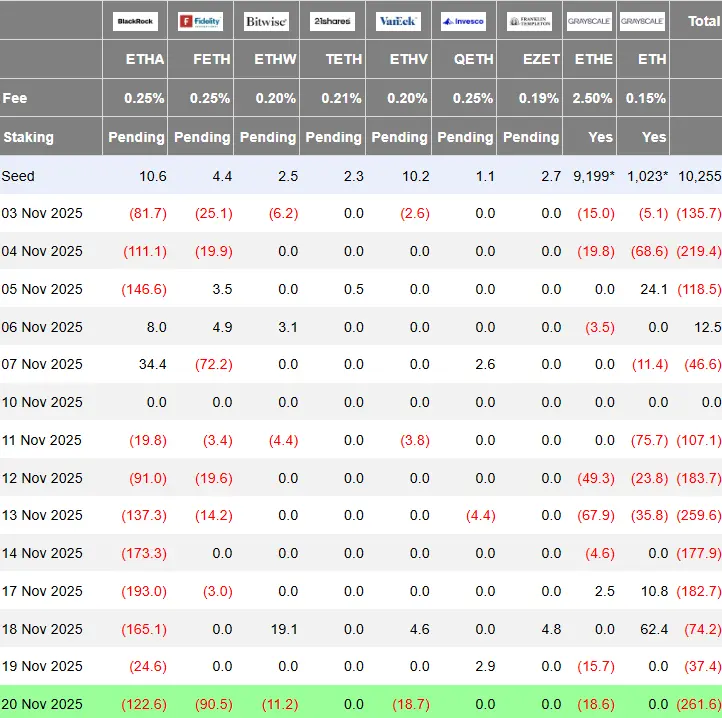Click the Grayscale logo above ETHE
Image resolution: width=722 pixels, height=718 pixels.
click(x=589, y=21)
